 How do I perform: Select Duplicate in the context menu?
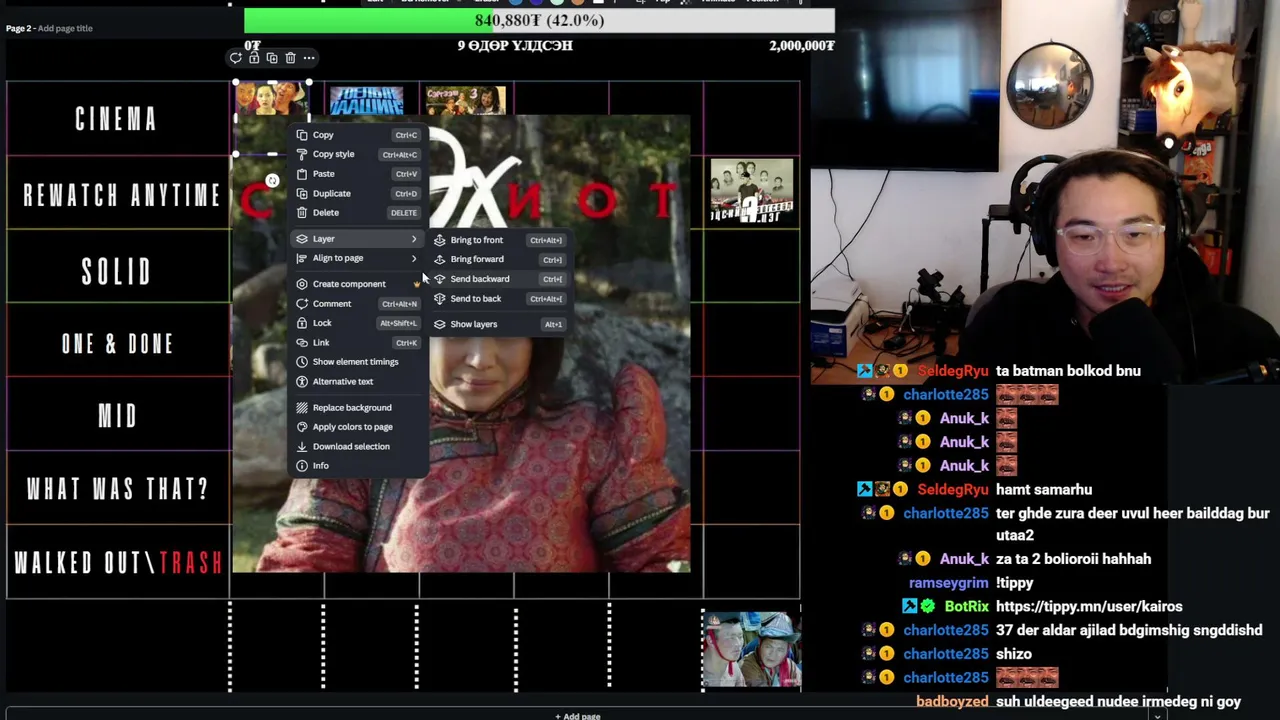(359, 193)
